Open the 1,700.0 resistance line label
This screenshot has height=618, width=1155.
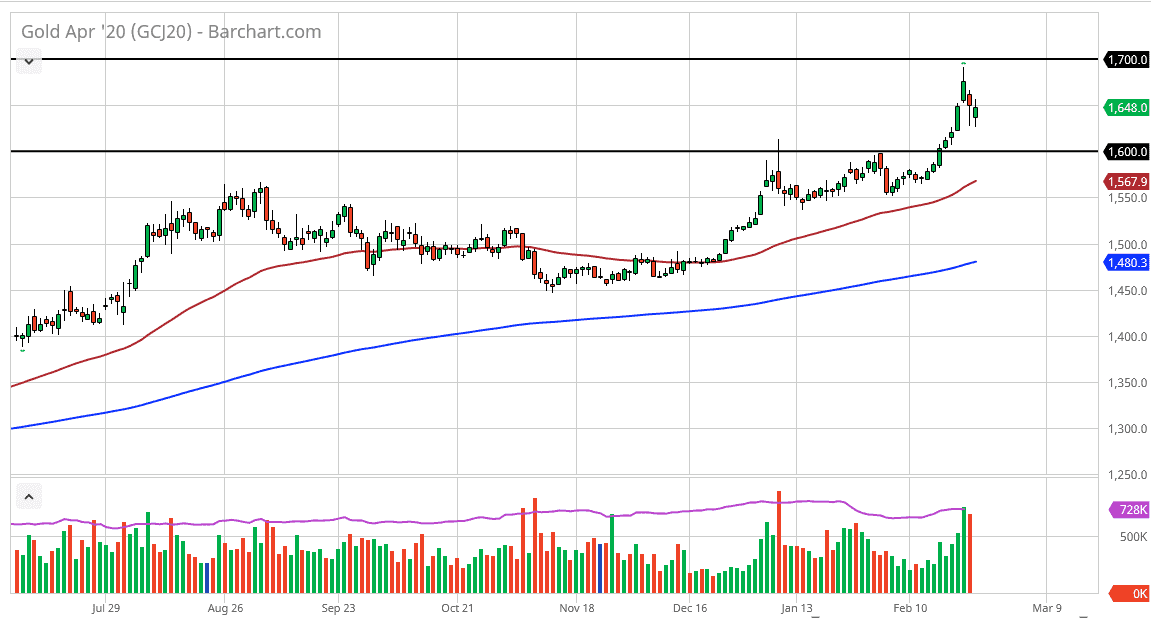tap(1127, 59)
